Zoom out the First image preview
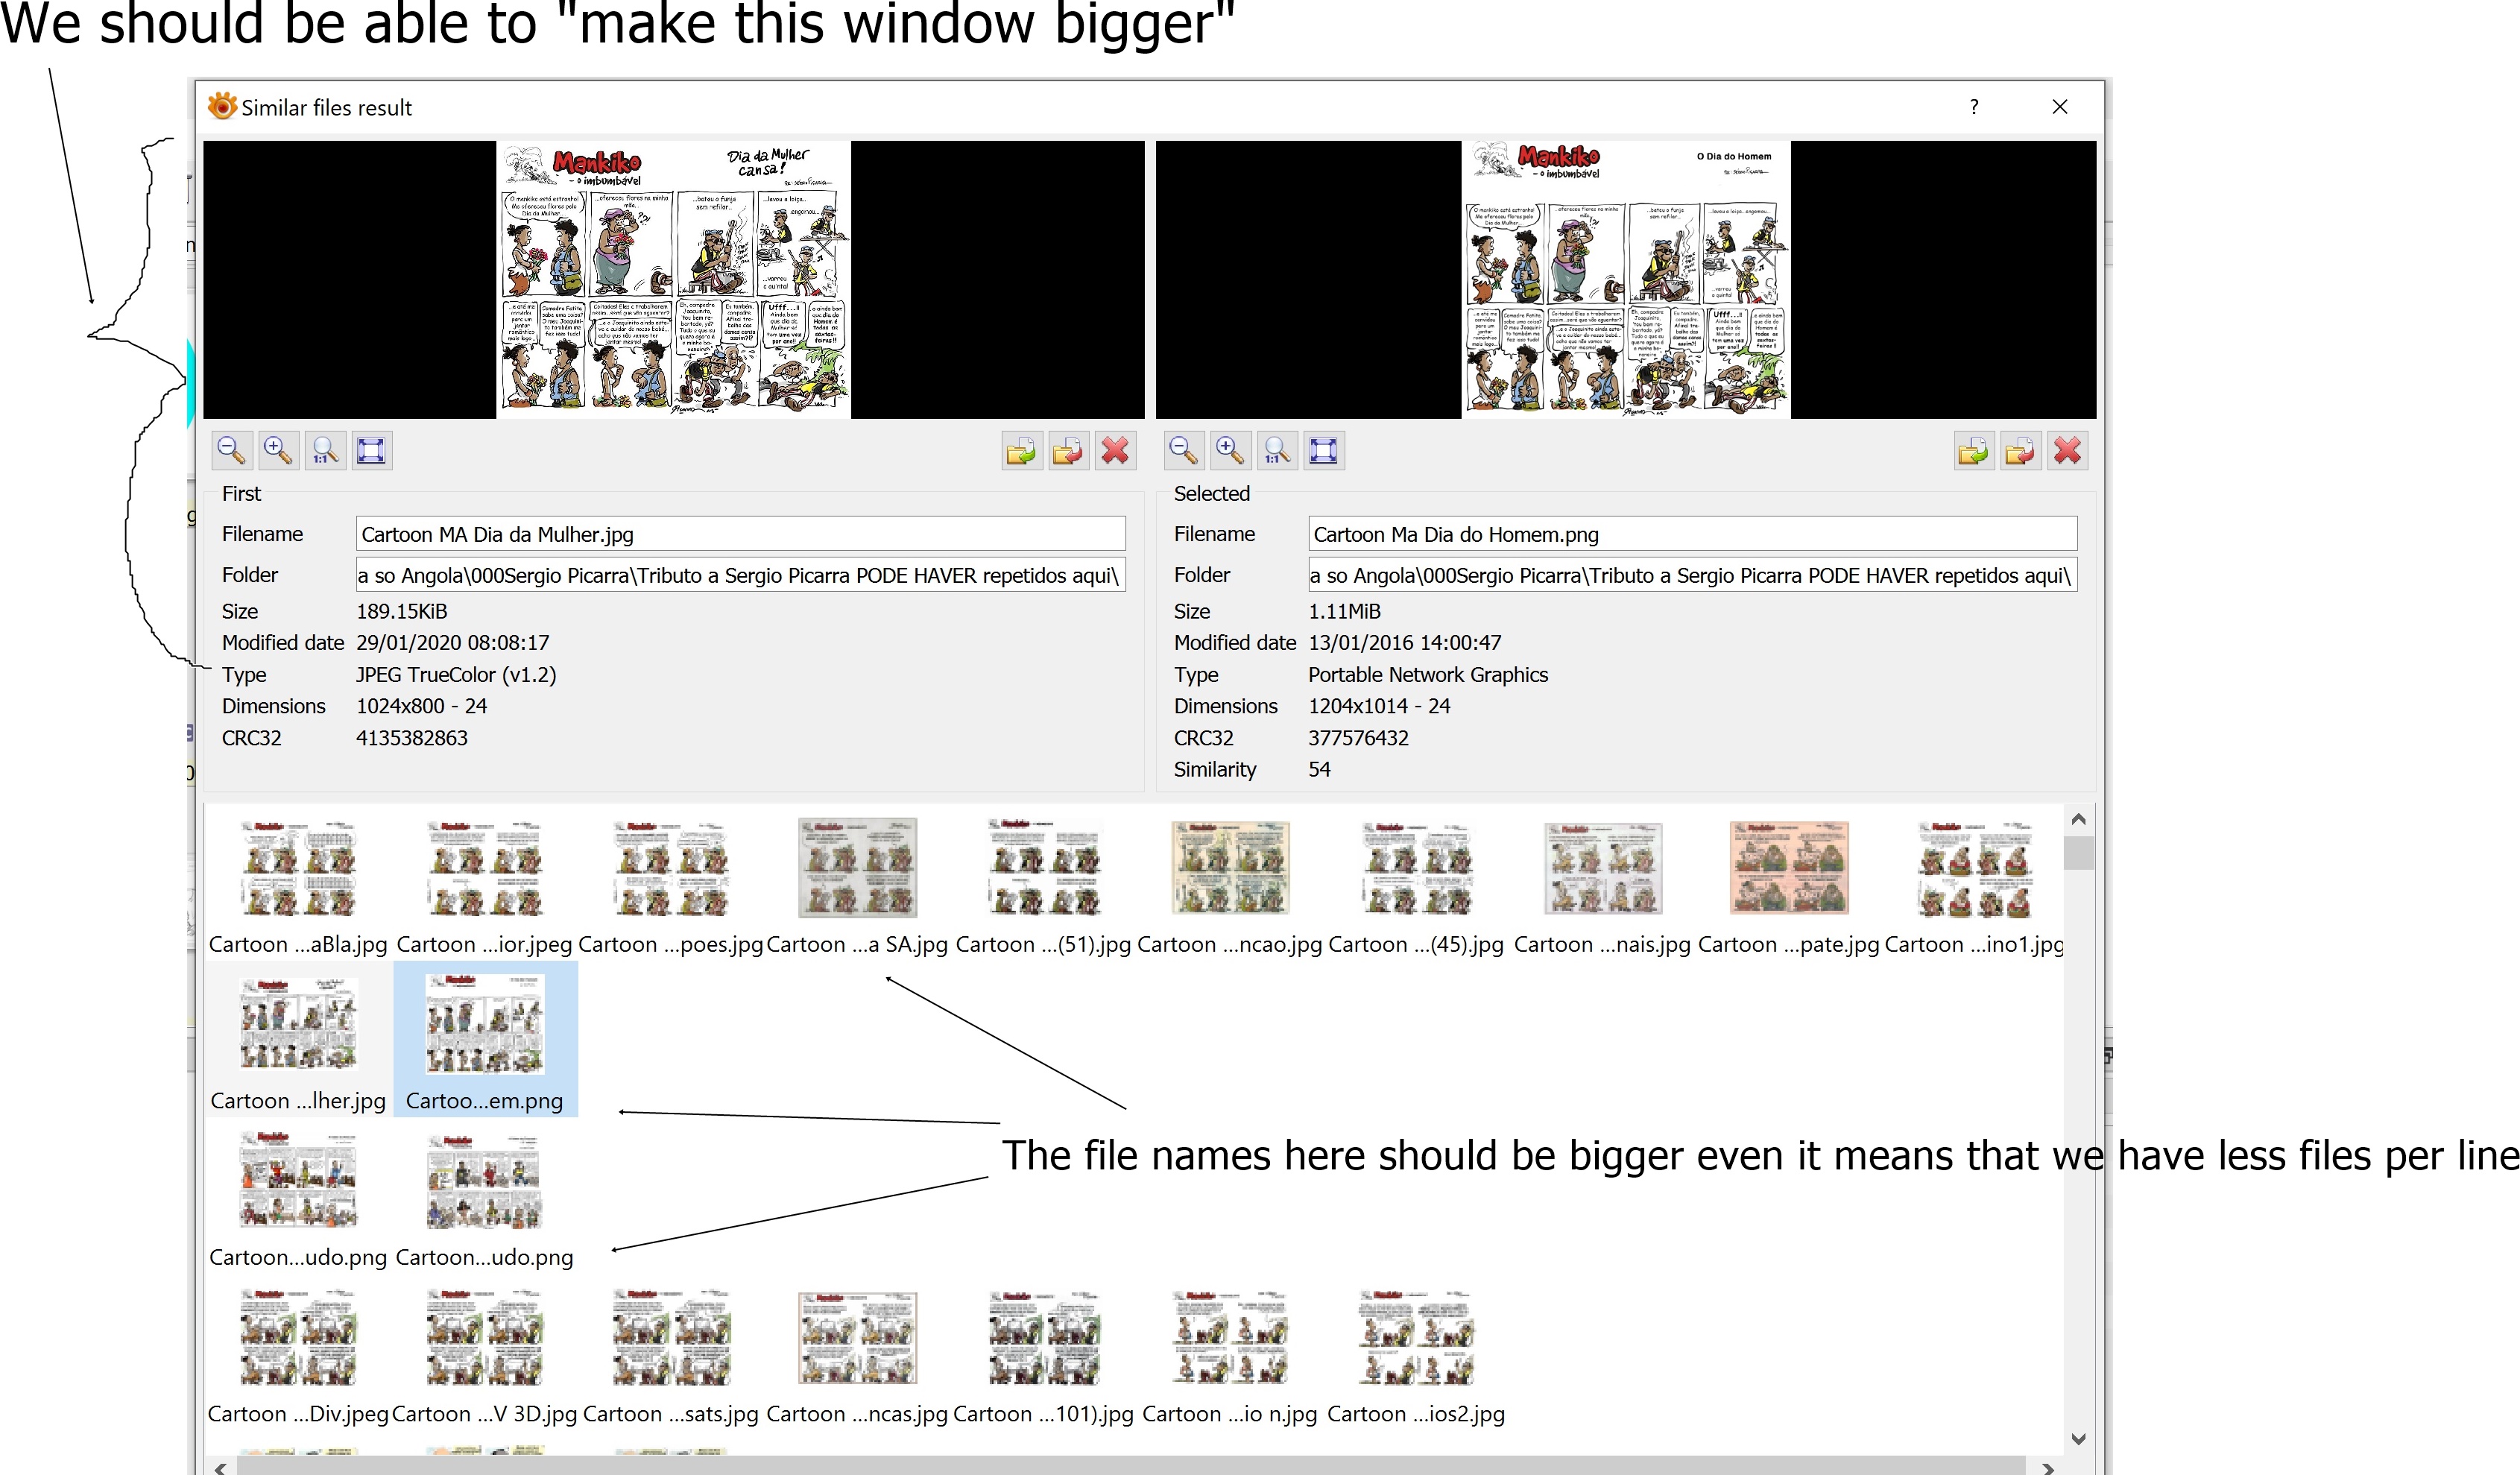Screen dimensions: 2520x1475 [231, 450]
